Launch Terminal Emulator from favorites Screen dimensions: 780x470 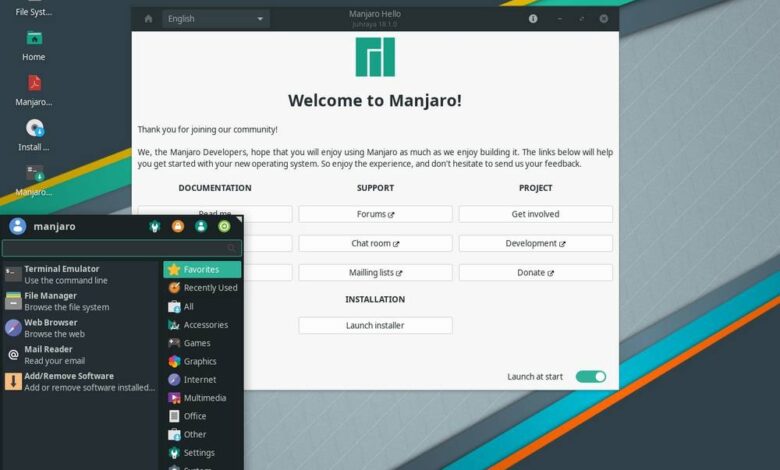[x=81, y=275]
